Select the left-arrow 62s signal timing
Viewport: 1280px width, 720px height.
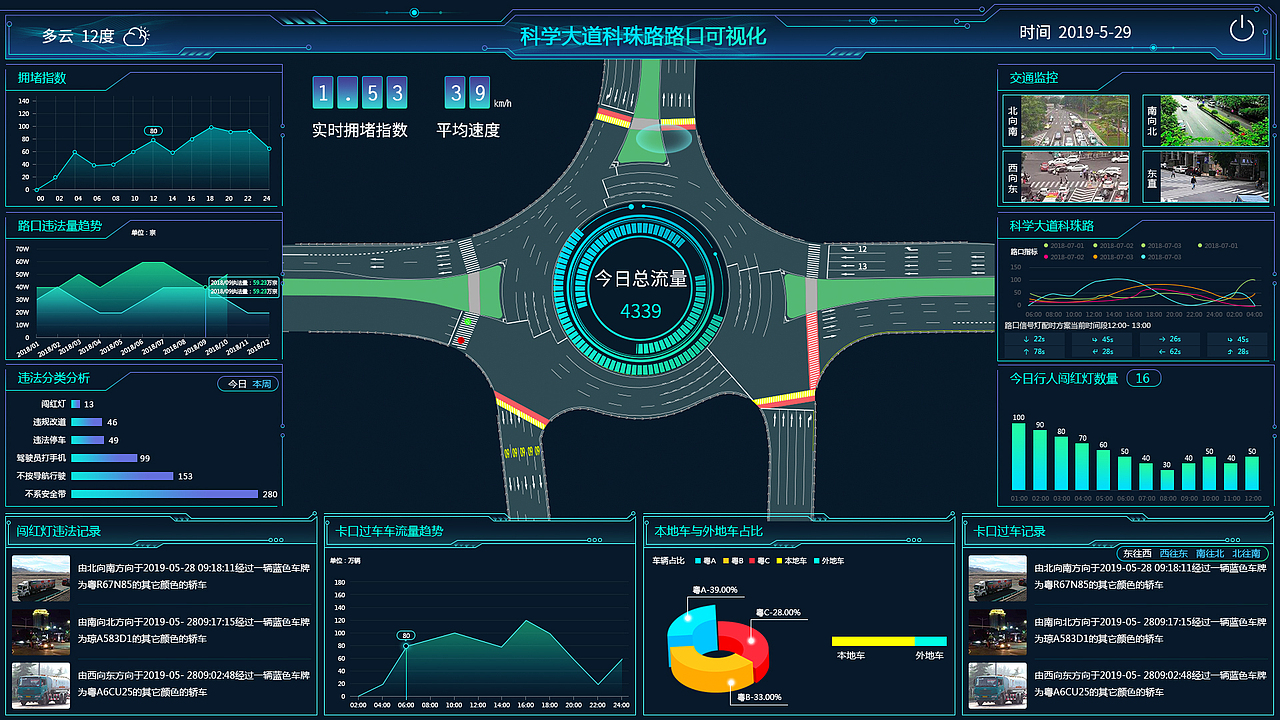point(1171,351)
